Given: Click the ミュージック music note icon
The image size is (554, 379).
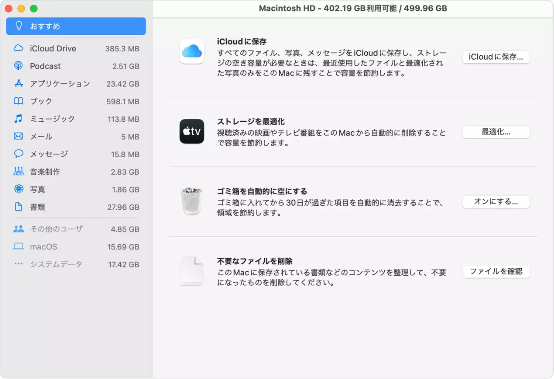Looking at the screenshot, I should pyautogui.click(x=18, y=119).
